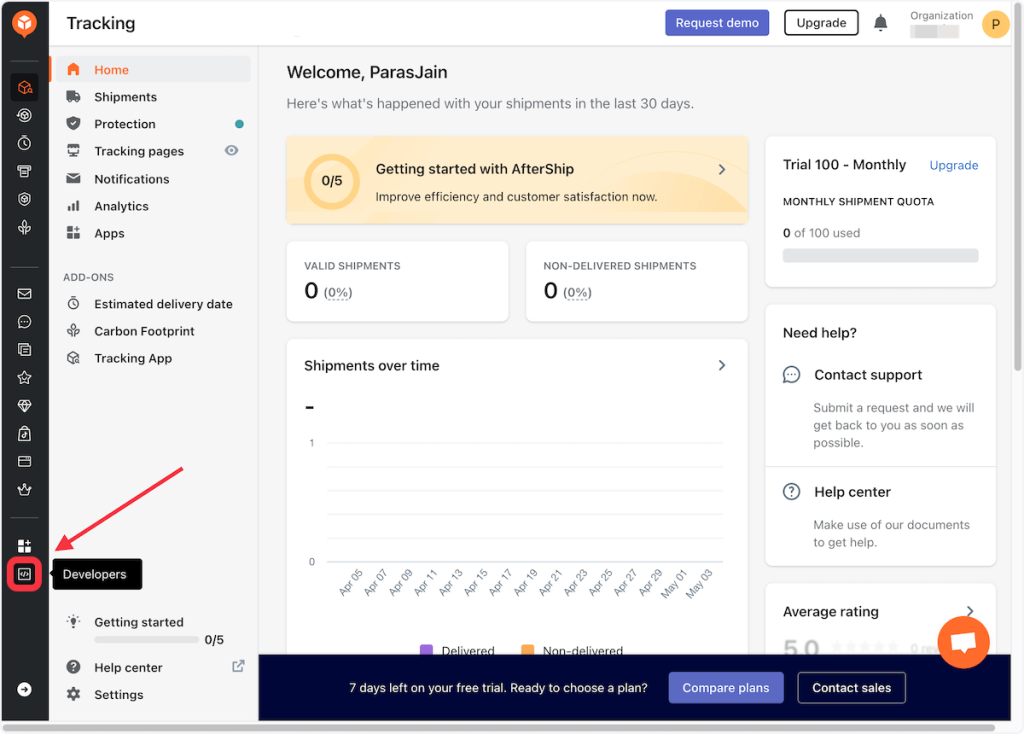Click the user avatar P icon
1024x734 pixels.
click(x=995, y=24)
